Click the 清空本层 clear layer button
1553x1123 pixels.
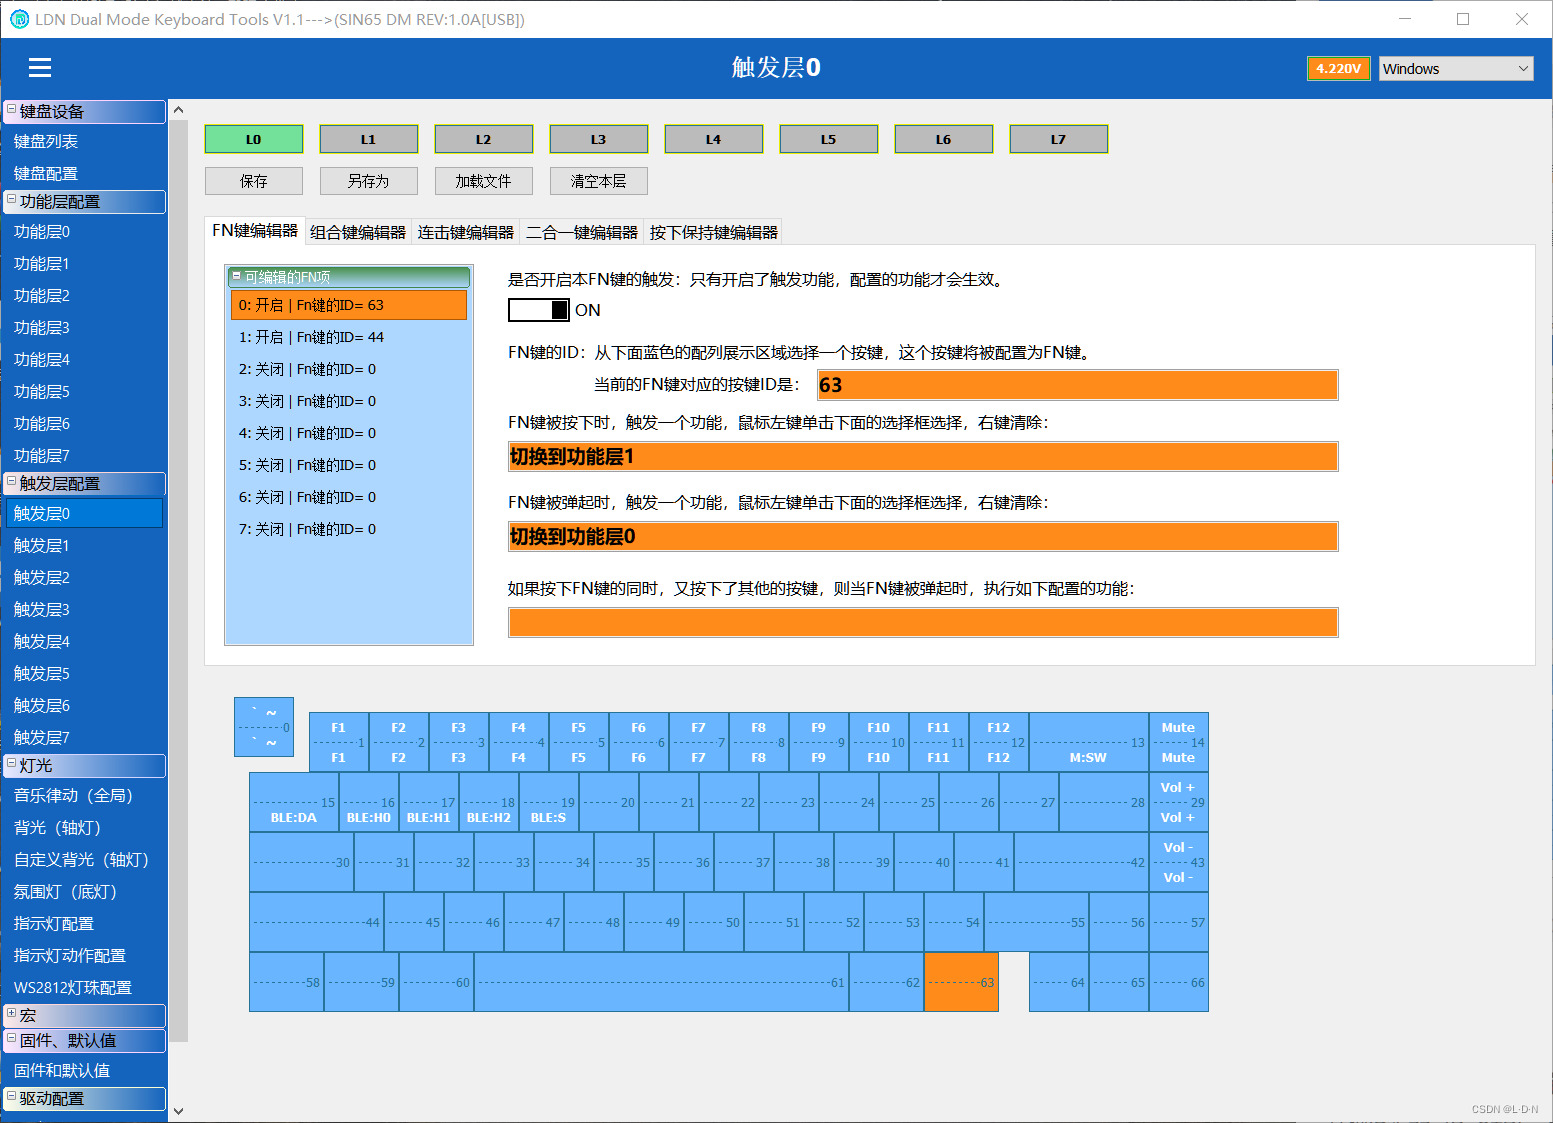(x=599, y=181)
